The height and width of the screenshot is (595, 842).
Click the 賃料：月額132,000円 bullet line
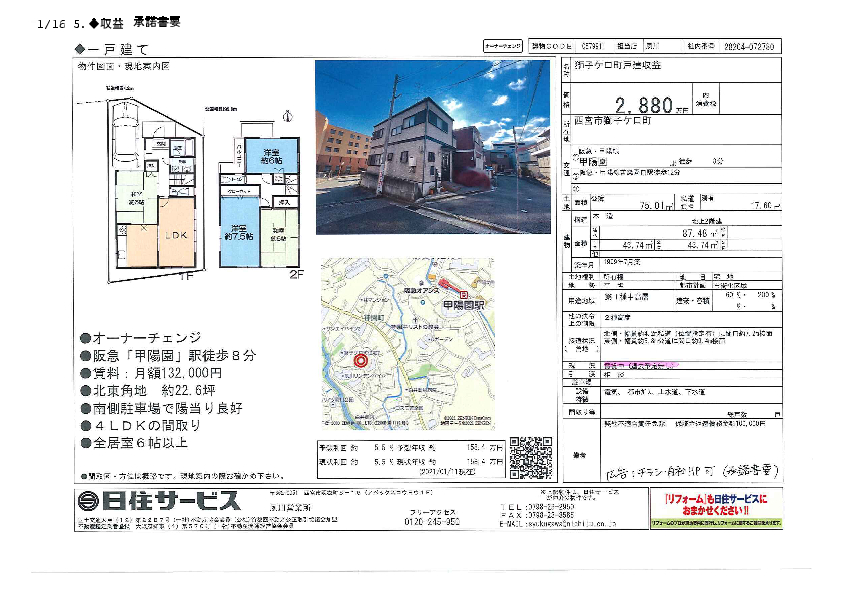coord(155,372)
